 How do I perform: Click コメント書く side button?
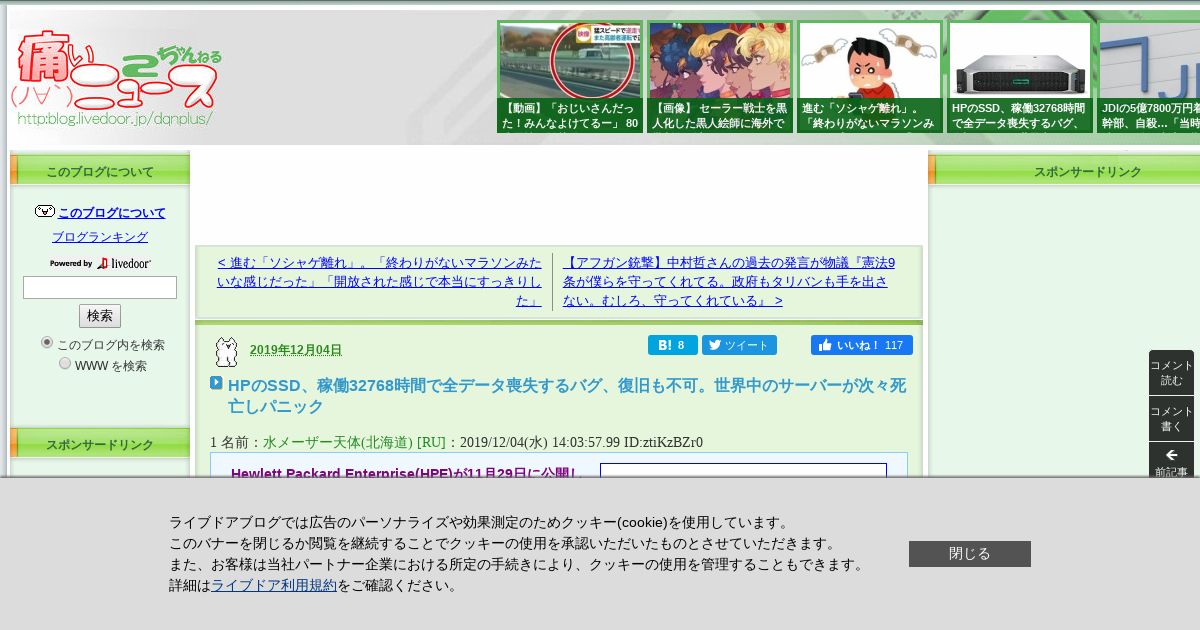(x=1171, y=419)
